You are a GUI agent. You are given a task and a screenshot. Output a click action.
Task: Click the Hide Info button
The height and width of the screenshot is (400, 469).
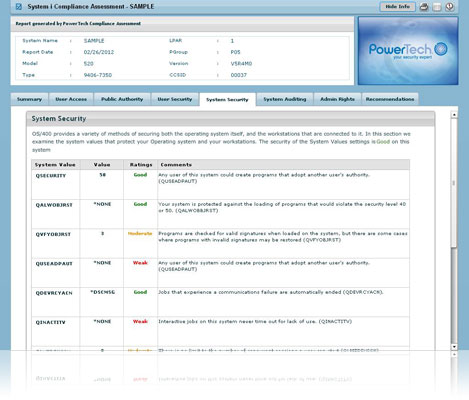(x=397, y=7)
